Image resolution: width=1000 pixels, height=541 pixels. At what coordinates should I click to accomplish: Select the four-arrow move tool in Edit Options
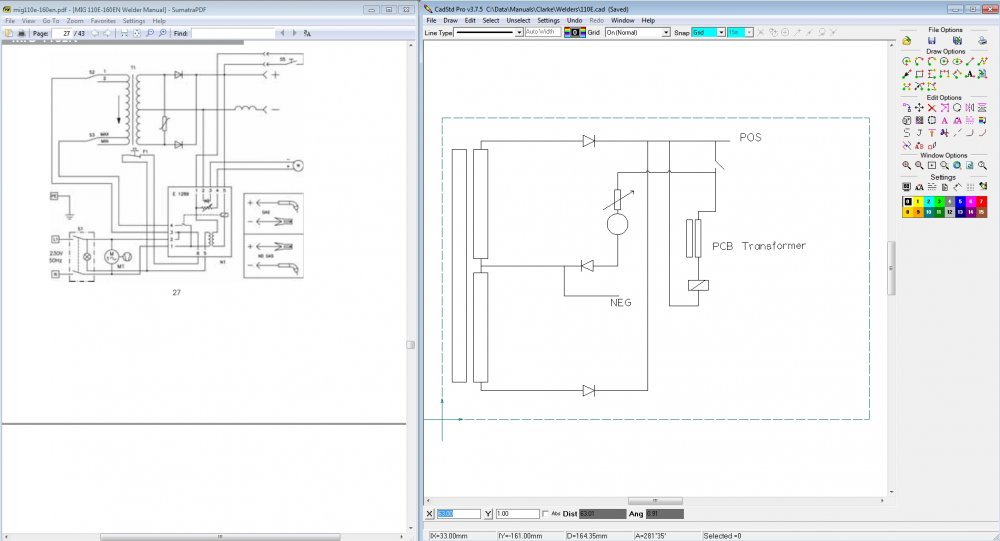(919, 107)
